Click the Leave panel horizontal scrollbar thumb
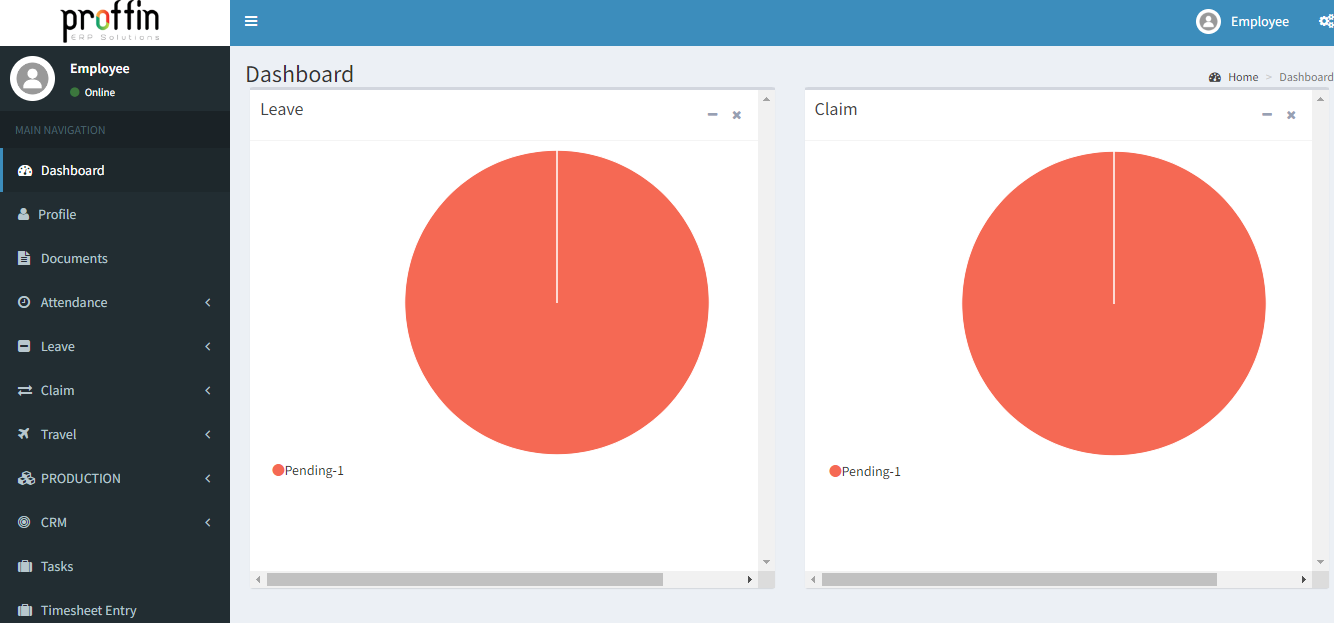 click(x=465, y=579)
